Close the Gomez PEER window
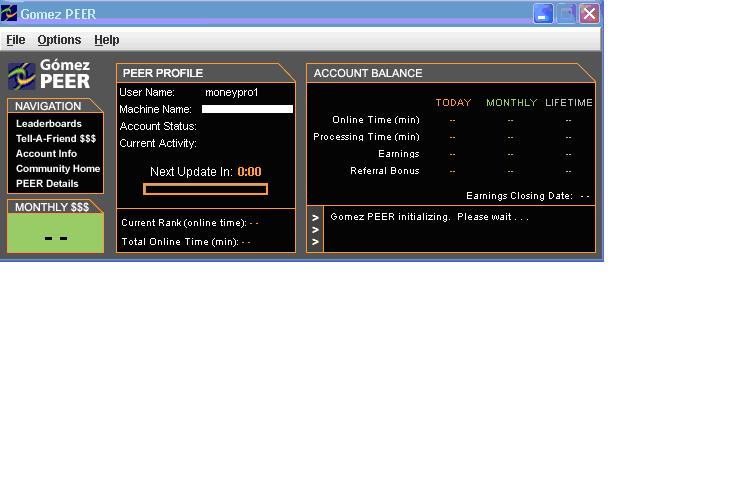 point(589,13)
